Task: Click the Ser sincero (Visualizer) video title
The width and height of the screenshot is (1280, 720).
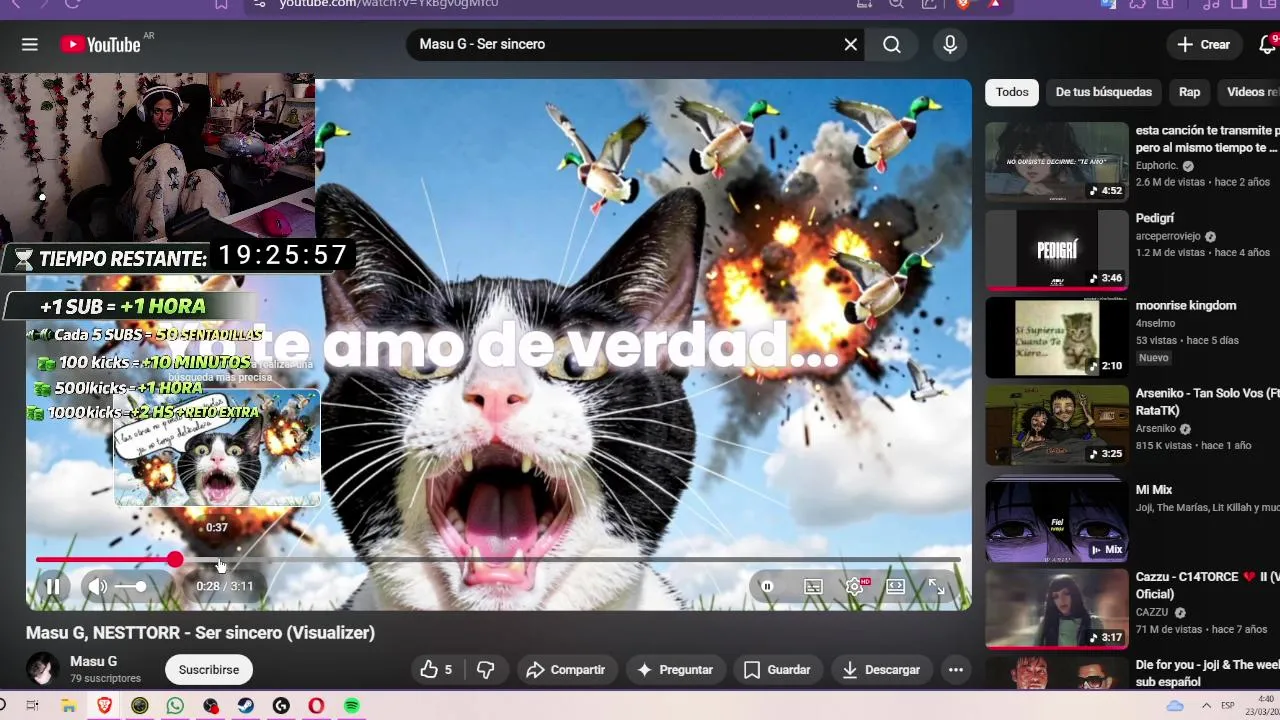Action: click(200, 632)
